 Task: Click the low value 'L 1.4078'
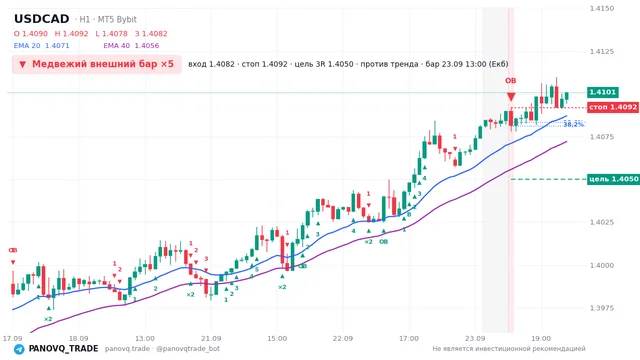tap(111, 34)
